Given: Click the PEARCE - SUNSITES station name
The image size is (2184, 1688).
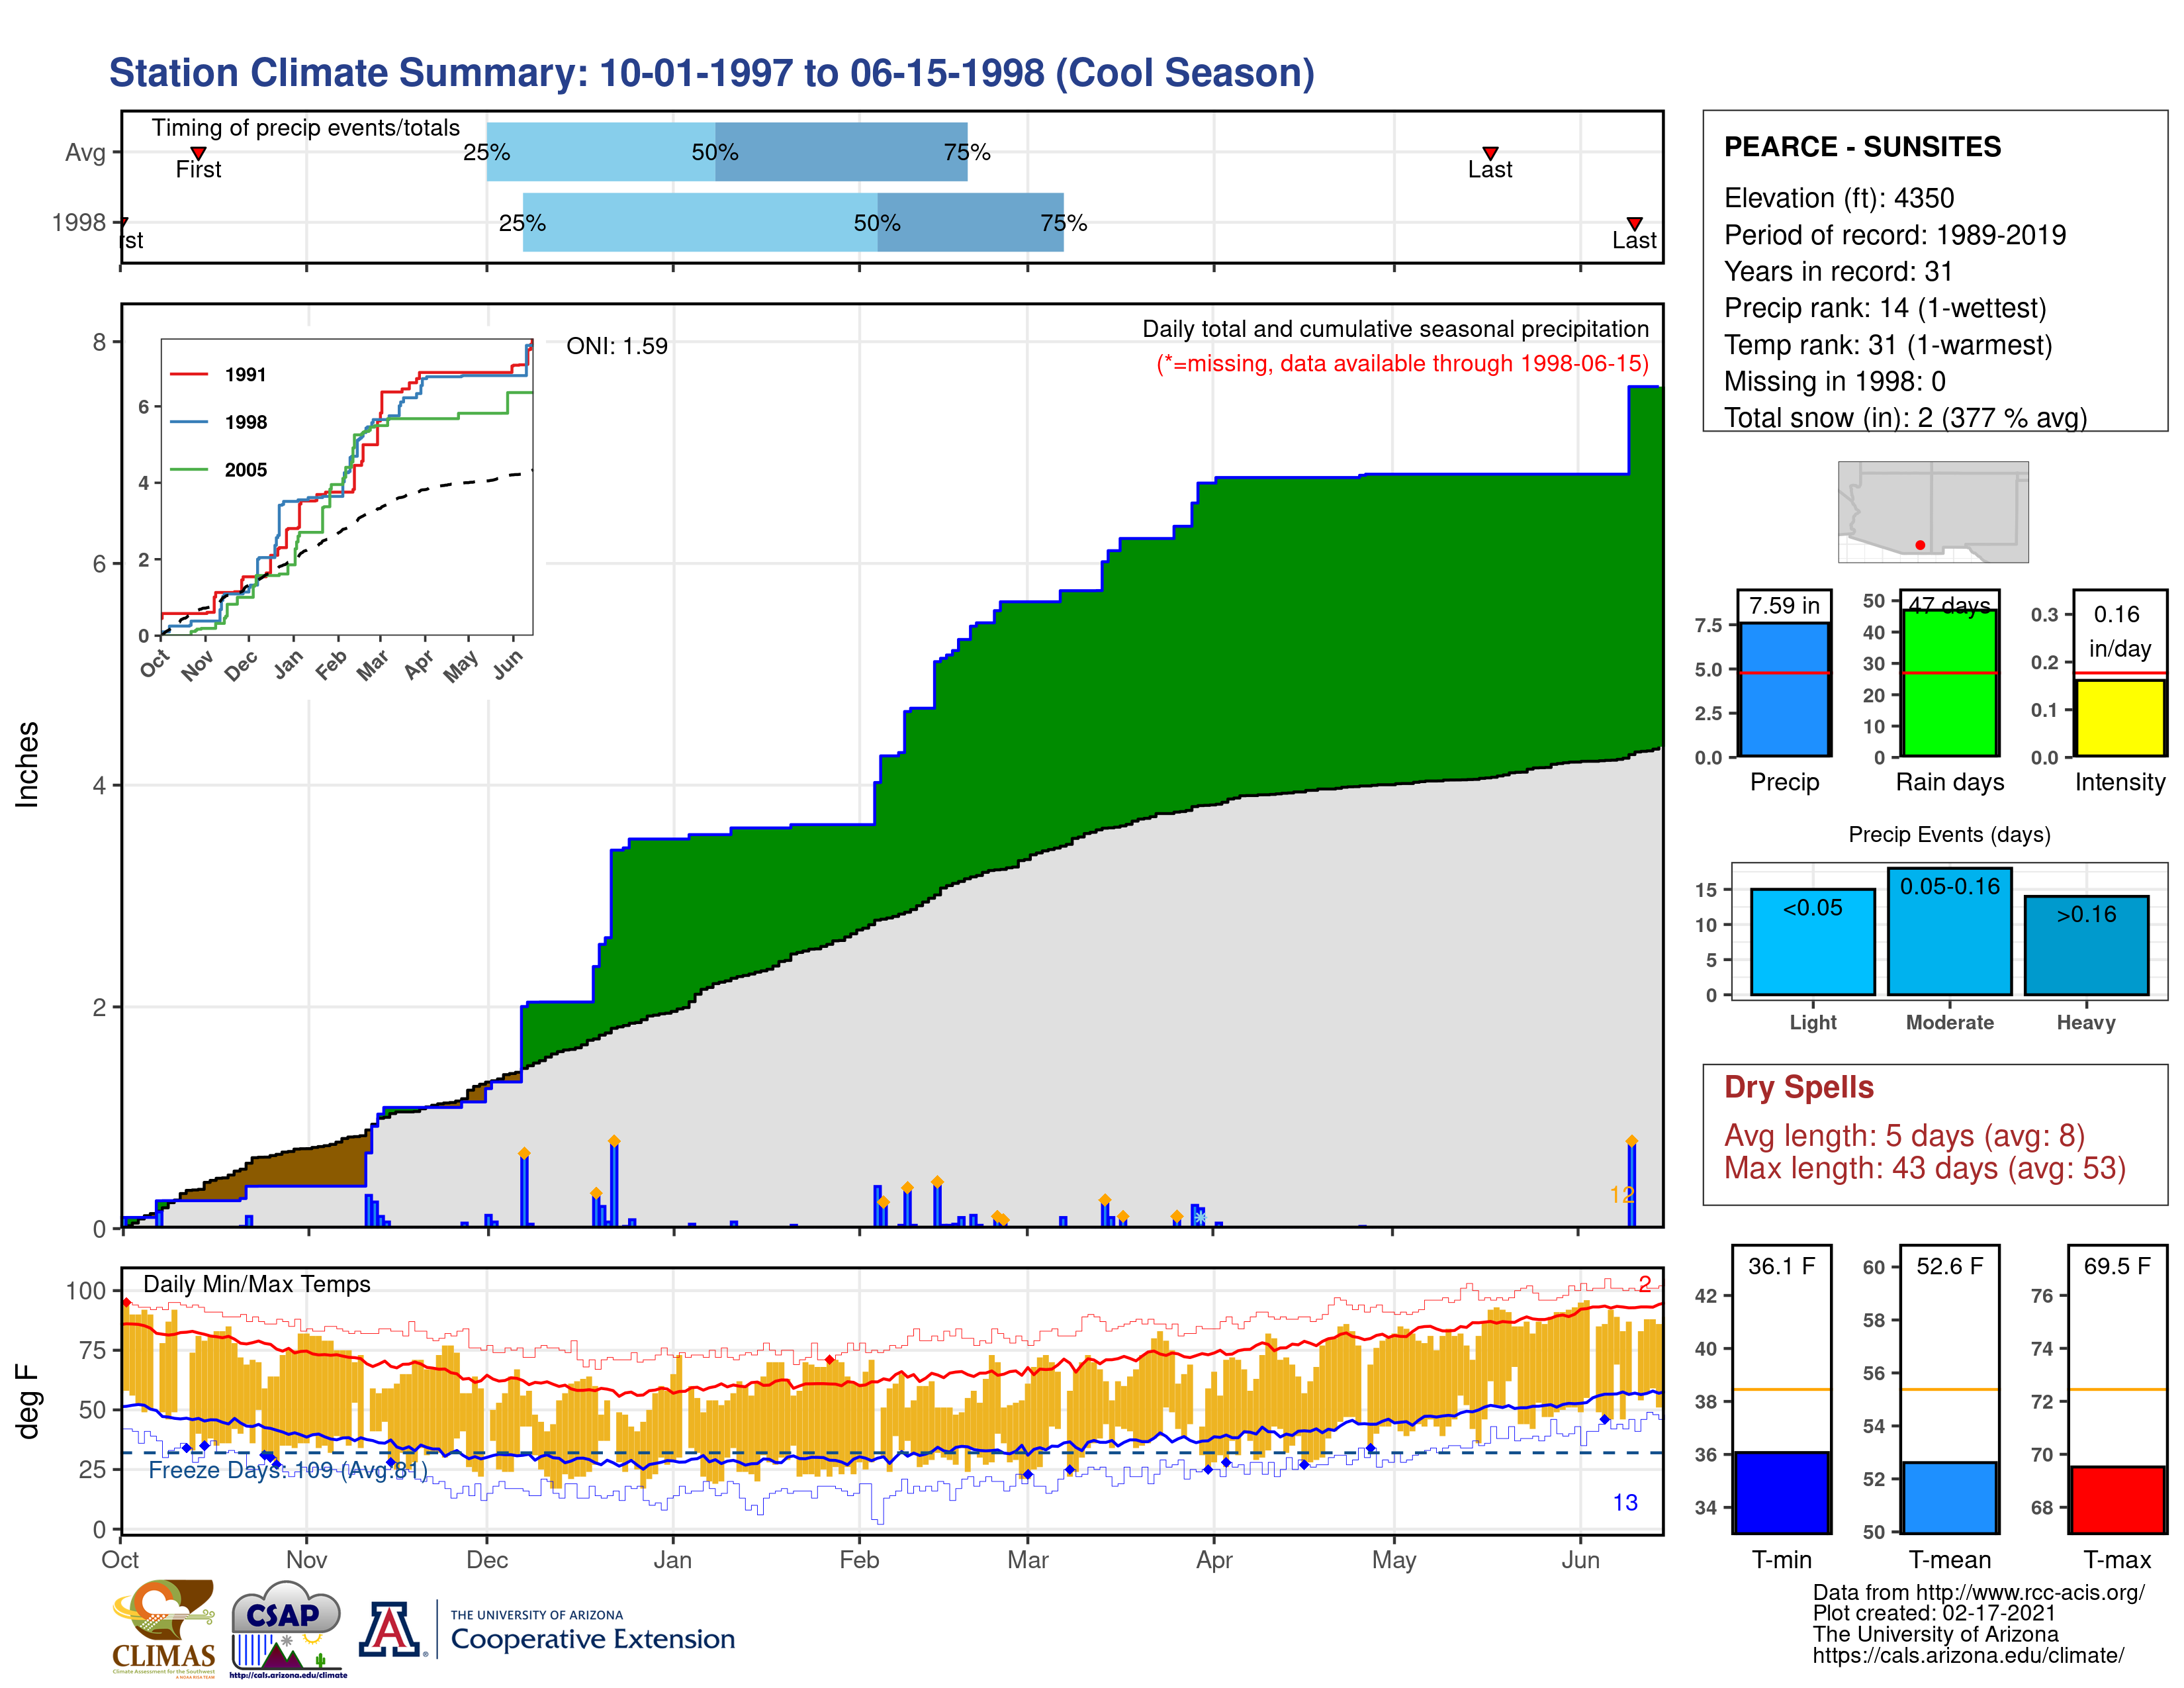Looking at the screenshot, I should (x=1862, y=147).
